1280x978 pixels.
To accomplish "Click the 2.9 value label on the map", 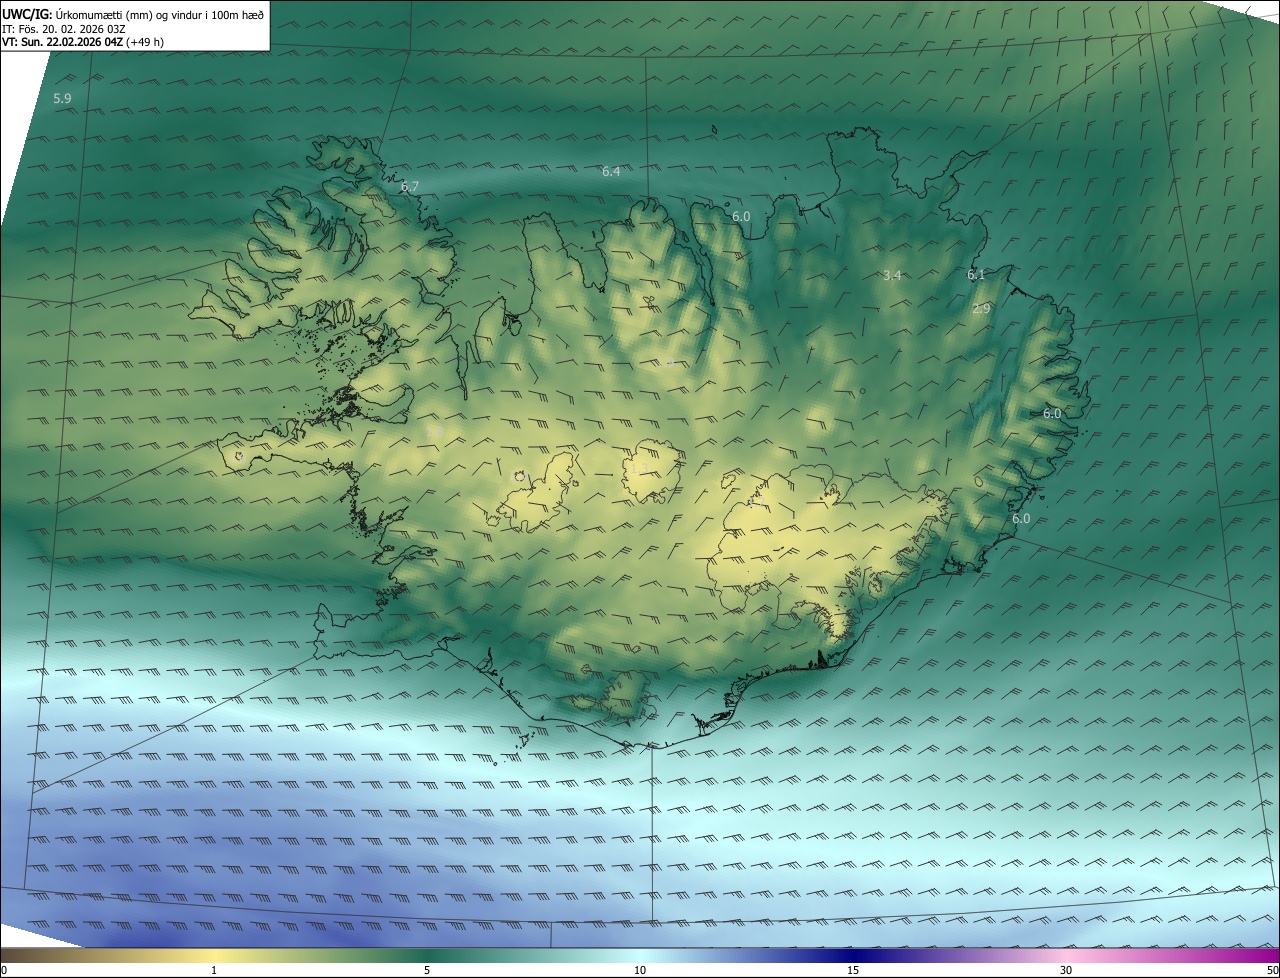I will tap(981, 309).
